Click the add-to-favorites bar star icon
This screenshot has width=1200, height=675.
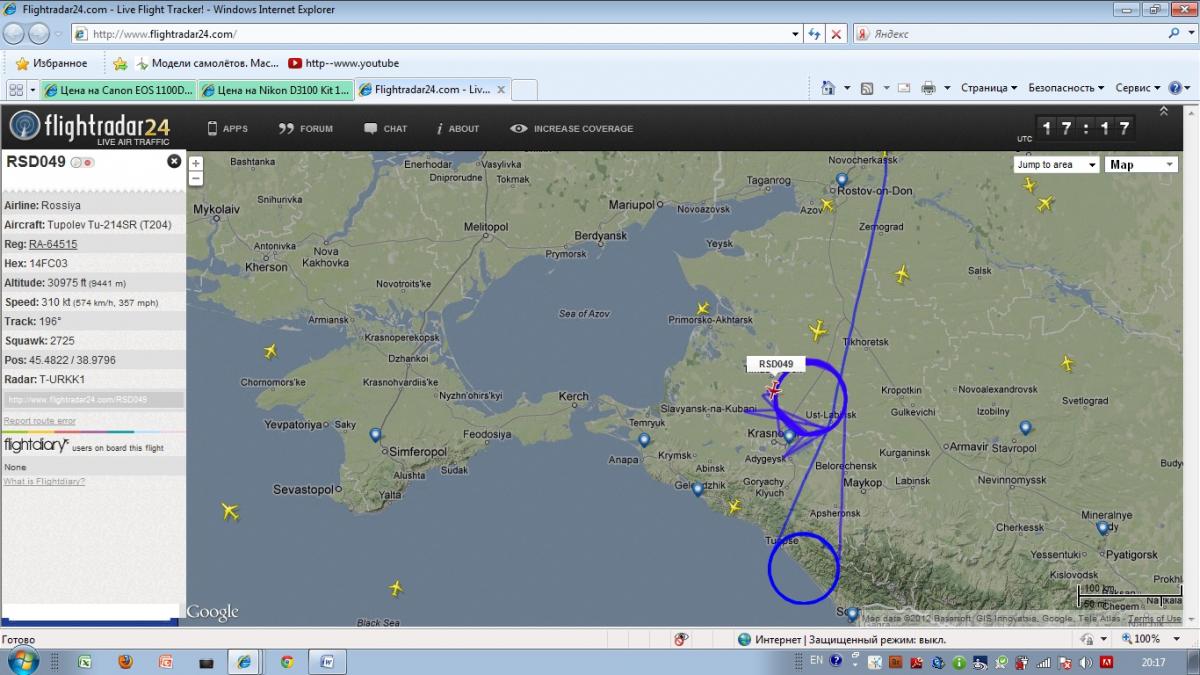point(120,63)
